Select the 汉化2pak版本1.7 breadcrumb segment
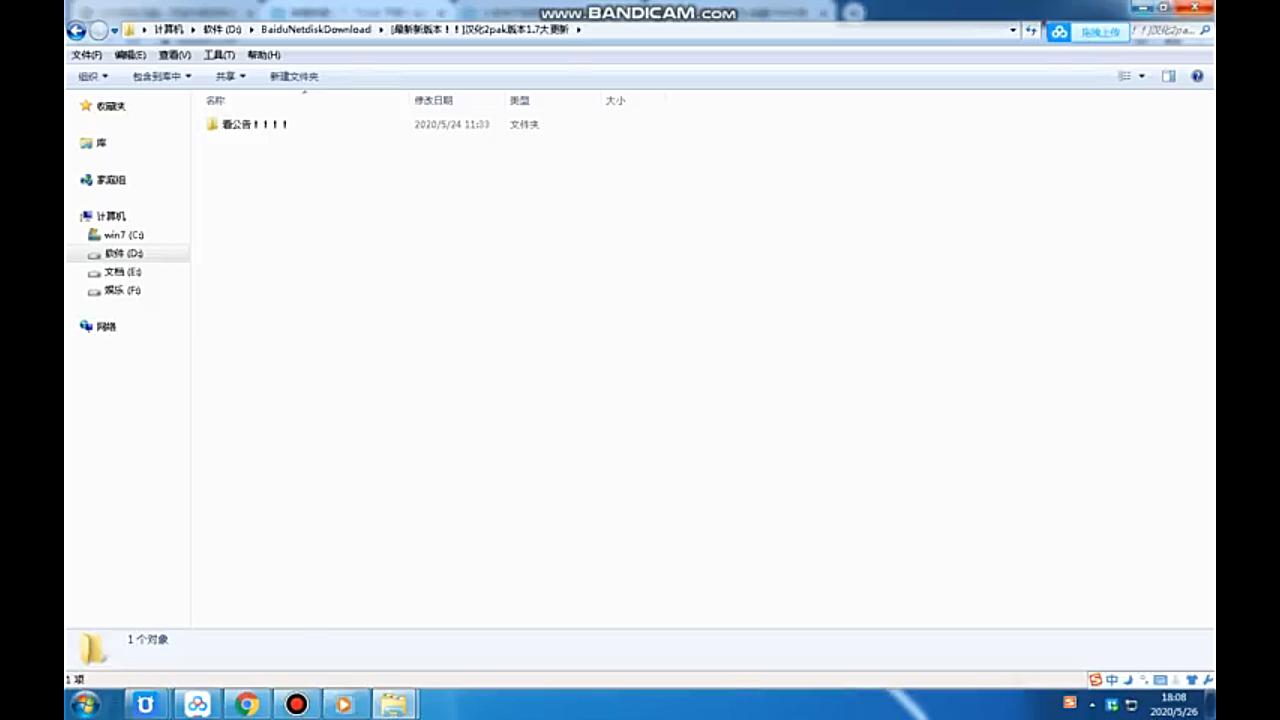The height and width of the screenshot is (720, 1280). (480, 30)
